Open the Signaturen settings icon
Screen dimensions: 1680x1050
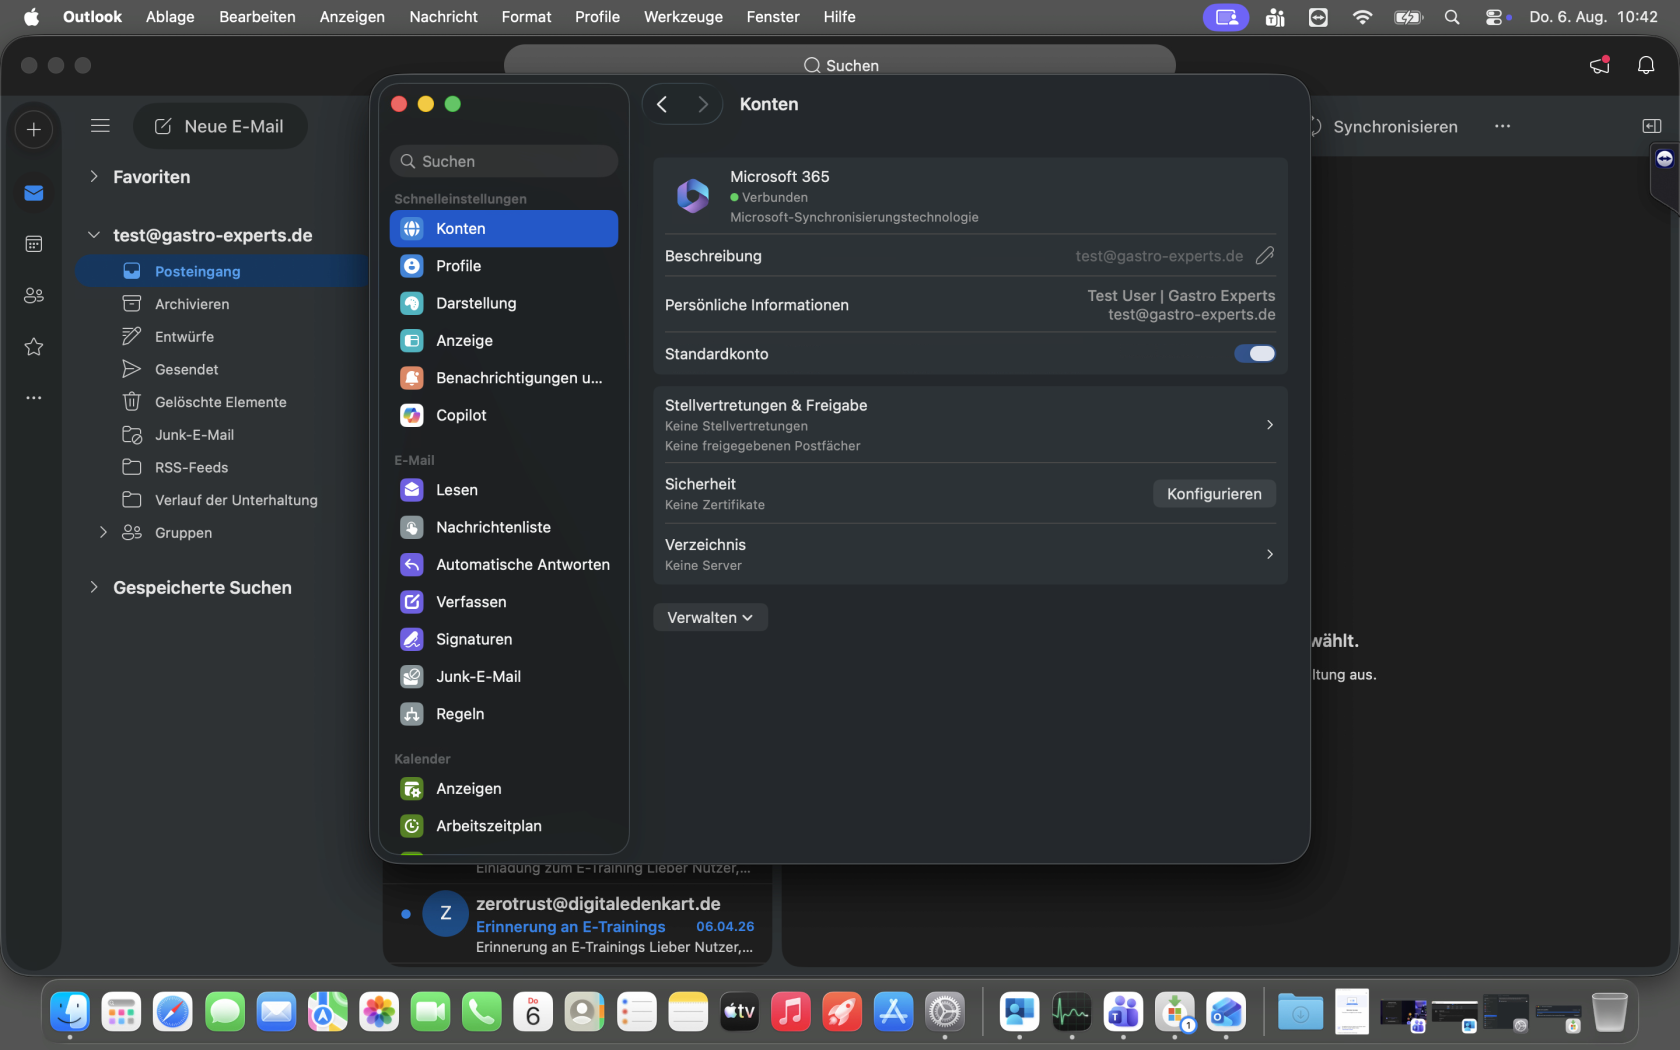pos(412,639)
